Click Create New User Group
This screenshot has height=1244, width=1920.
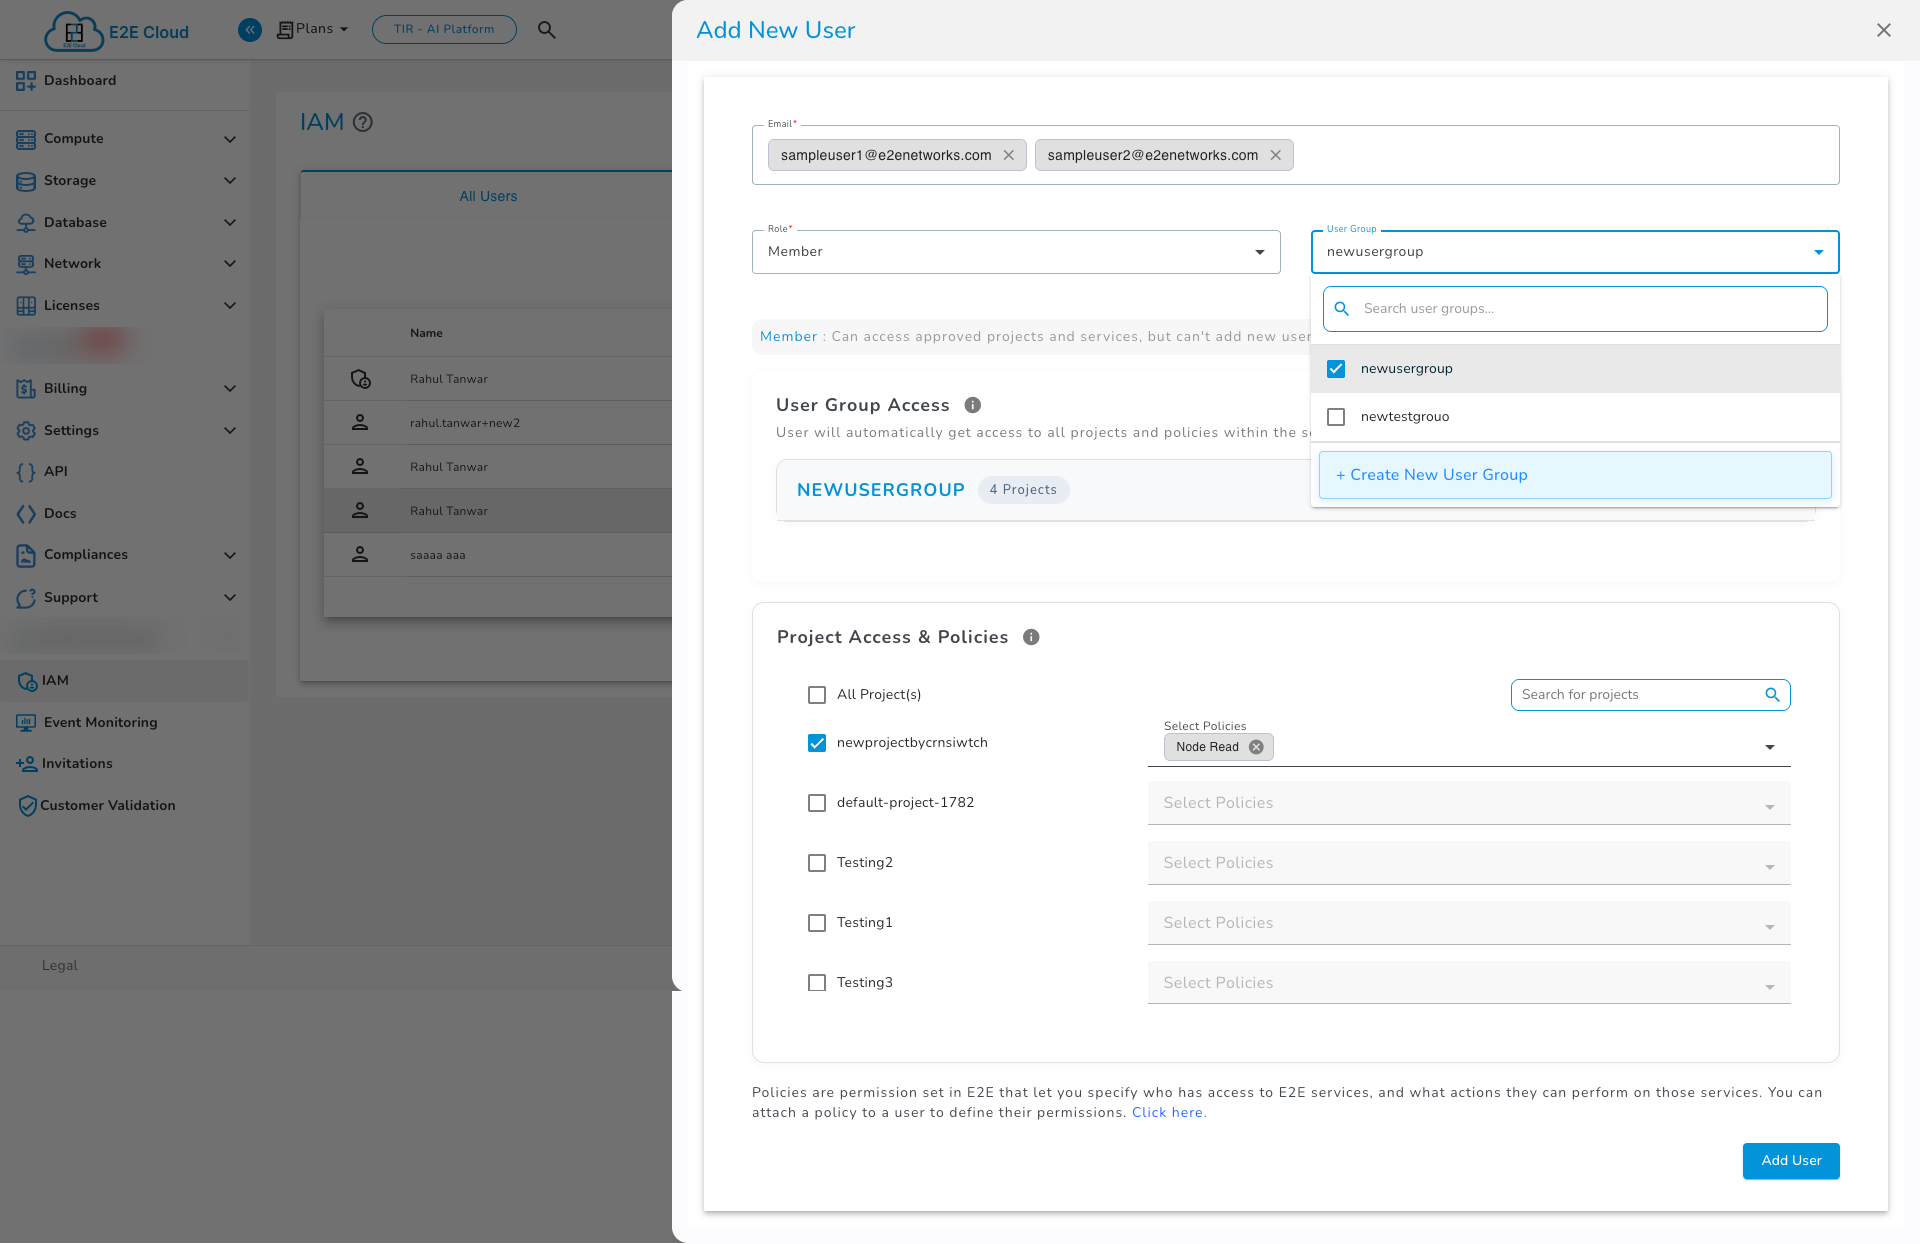[x=1574, y=475]
